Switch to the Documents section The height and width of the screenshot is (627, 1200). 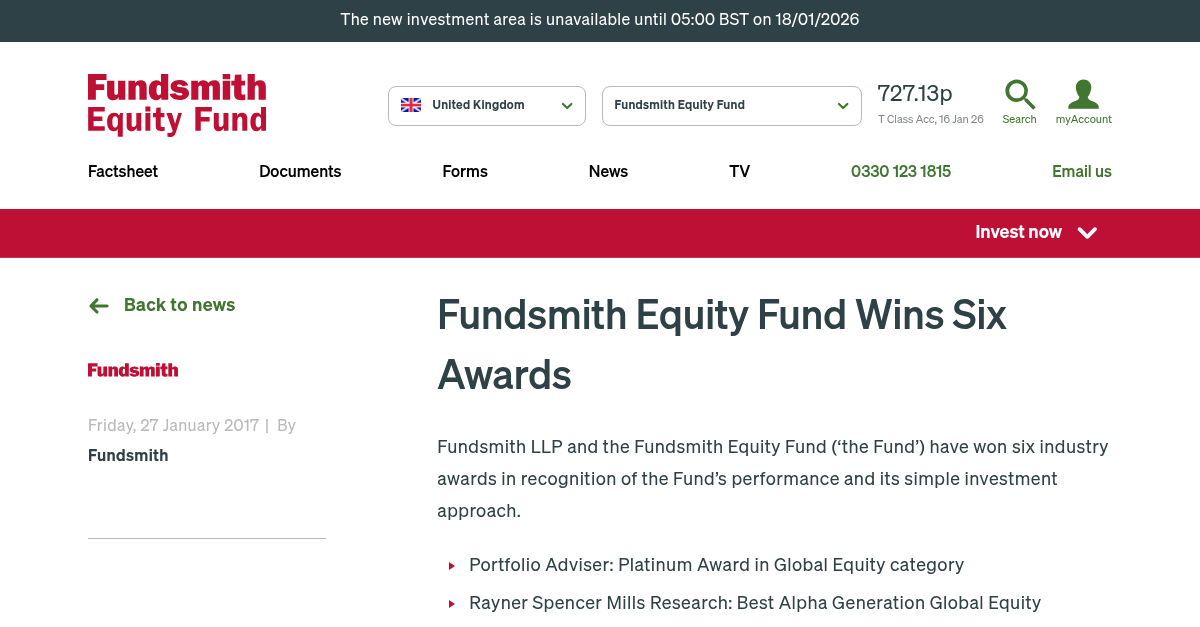pyautogui.click(x=300, y=171)
